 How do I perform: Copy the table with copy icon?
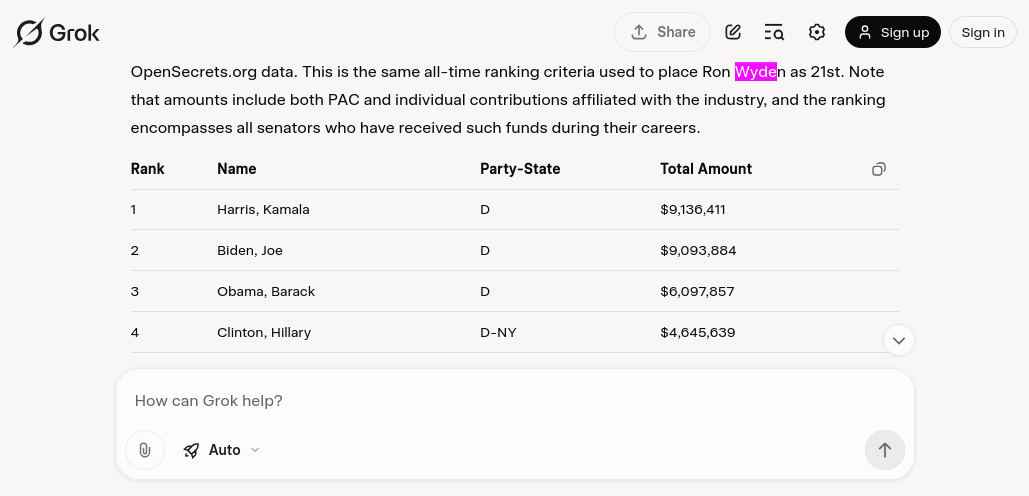pyautogui.click(x=879, y=169)
